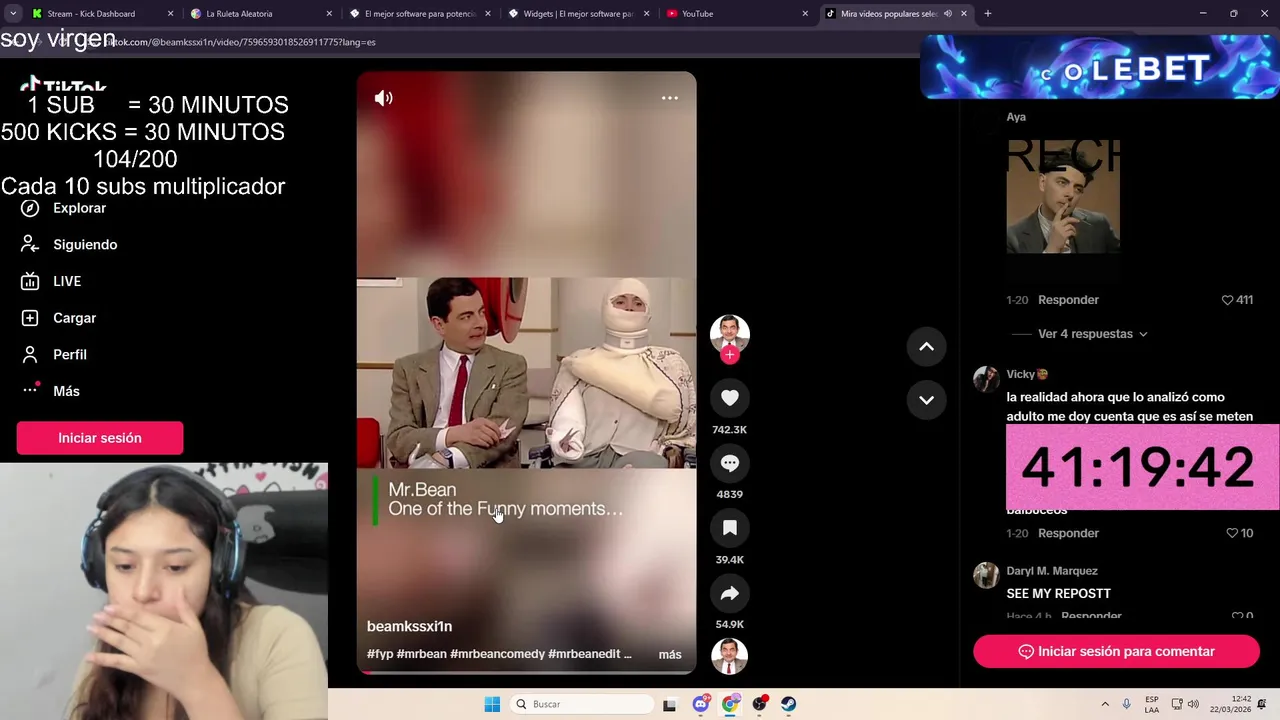
Task: Open the sound disc avatar at bottom
Action: click(x=730, y=656)
